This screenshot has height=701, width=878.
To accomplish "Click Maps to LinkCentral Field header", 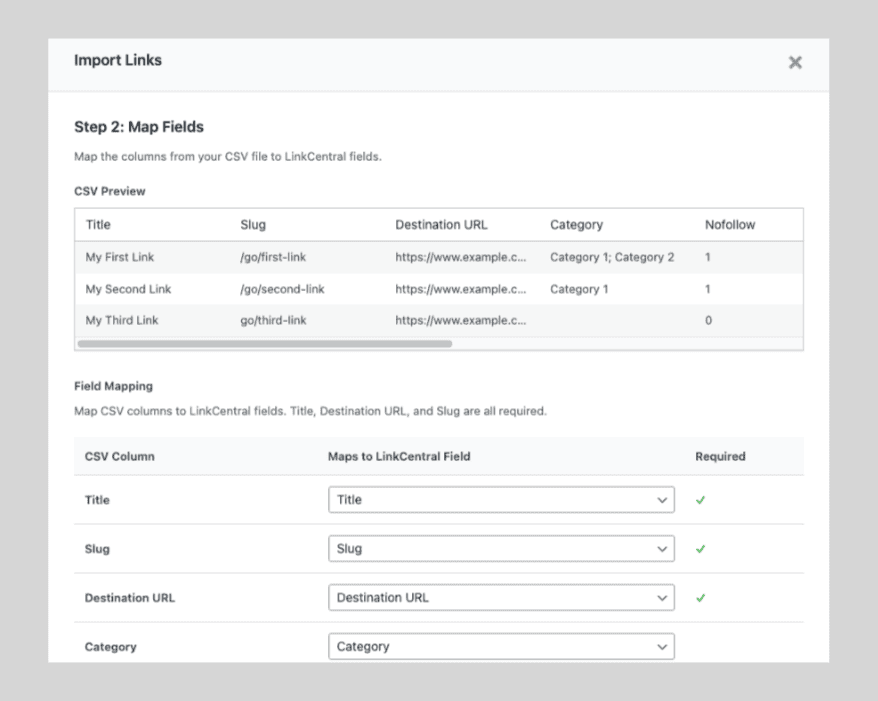I will pos(399,456).
